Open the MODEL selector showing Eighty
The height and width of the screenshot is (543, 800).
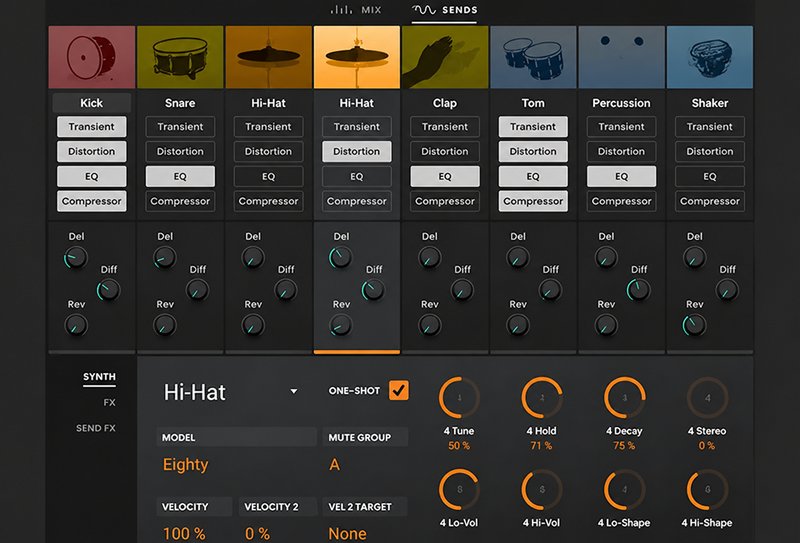click(x=186, y=464)
